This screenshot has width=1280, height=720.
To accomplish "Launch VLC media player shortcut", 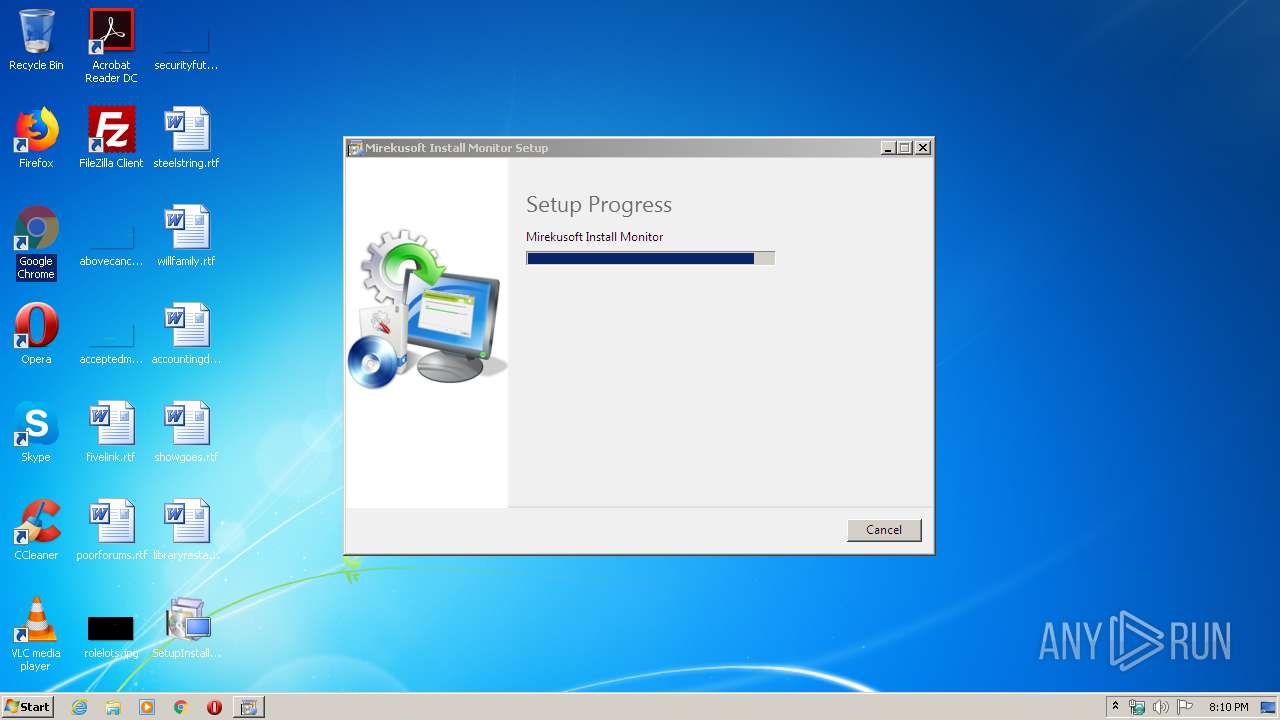I will (x=36, y=635).
